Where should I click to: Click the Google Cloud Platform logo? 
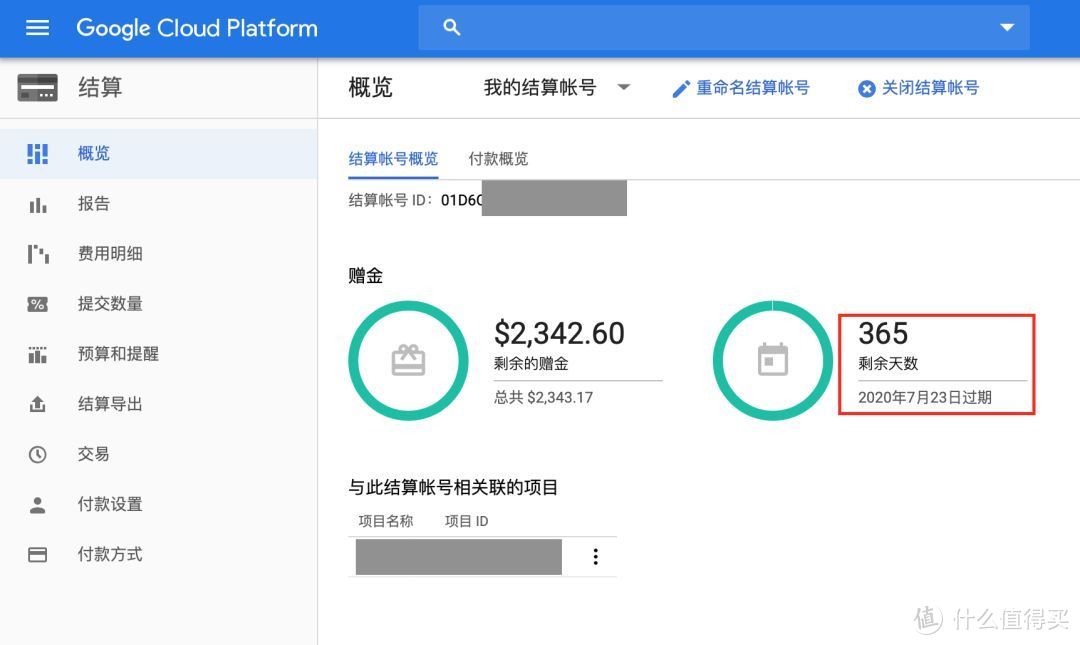197,28
